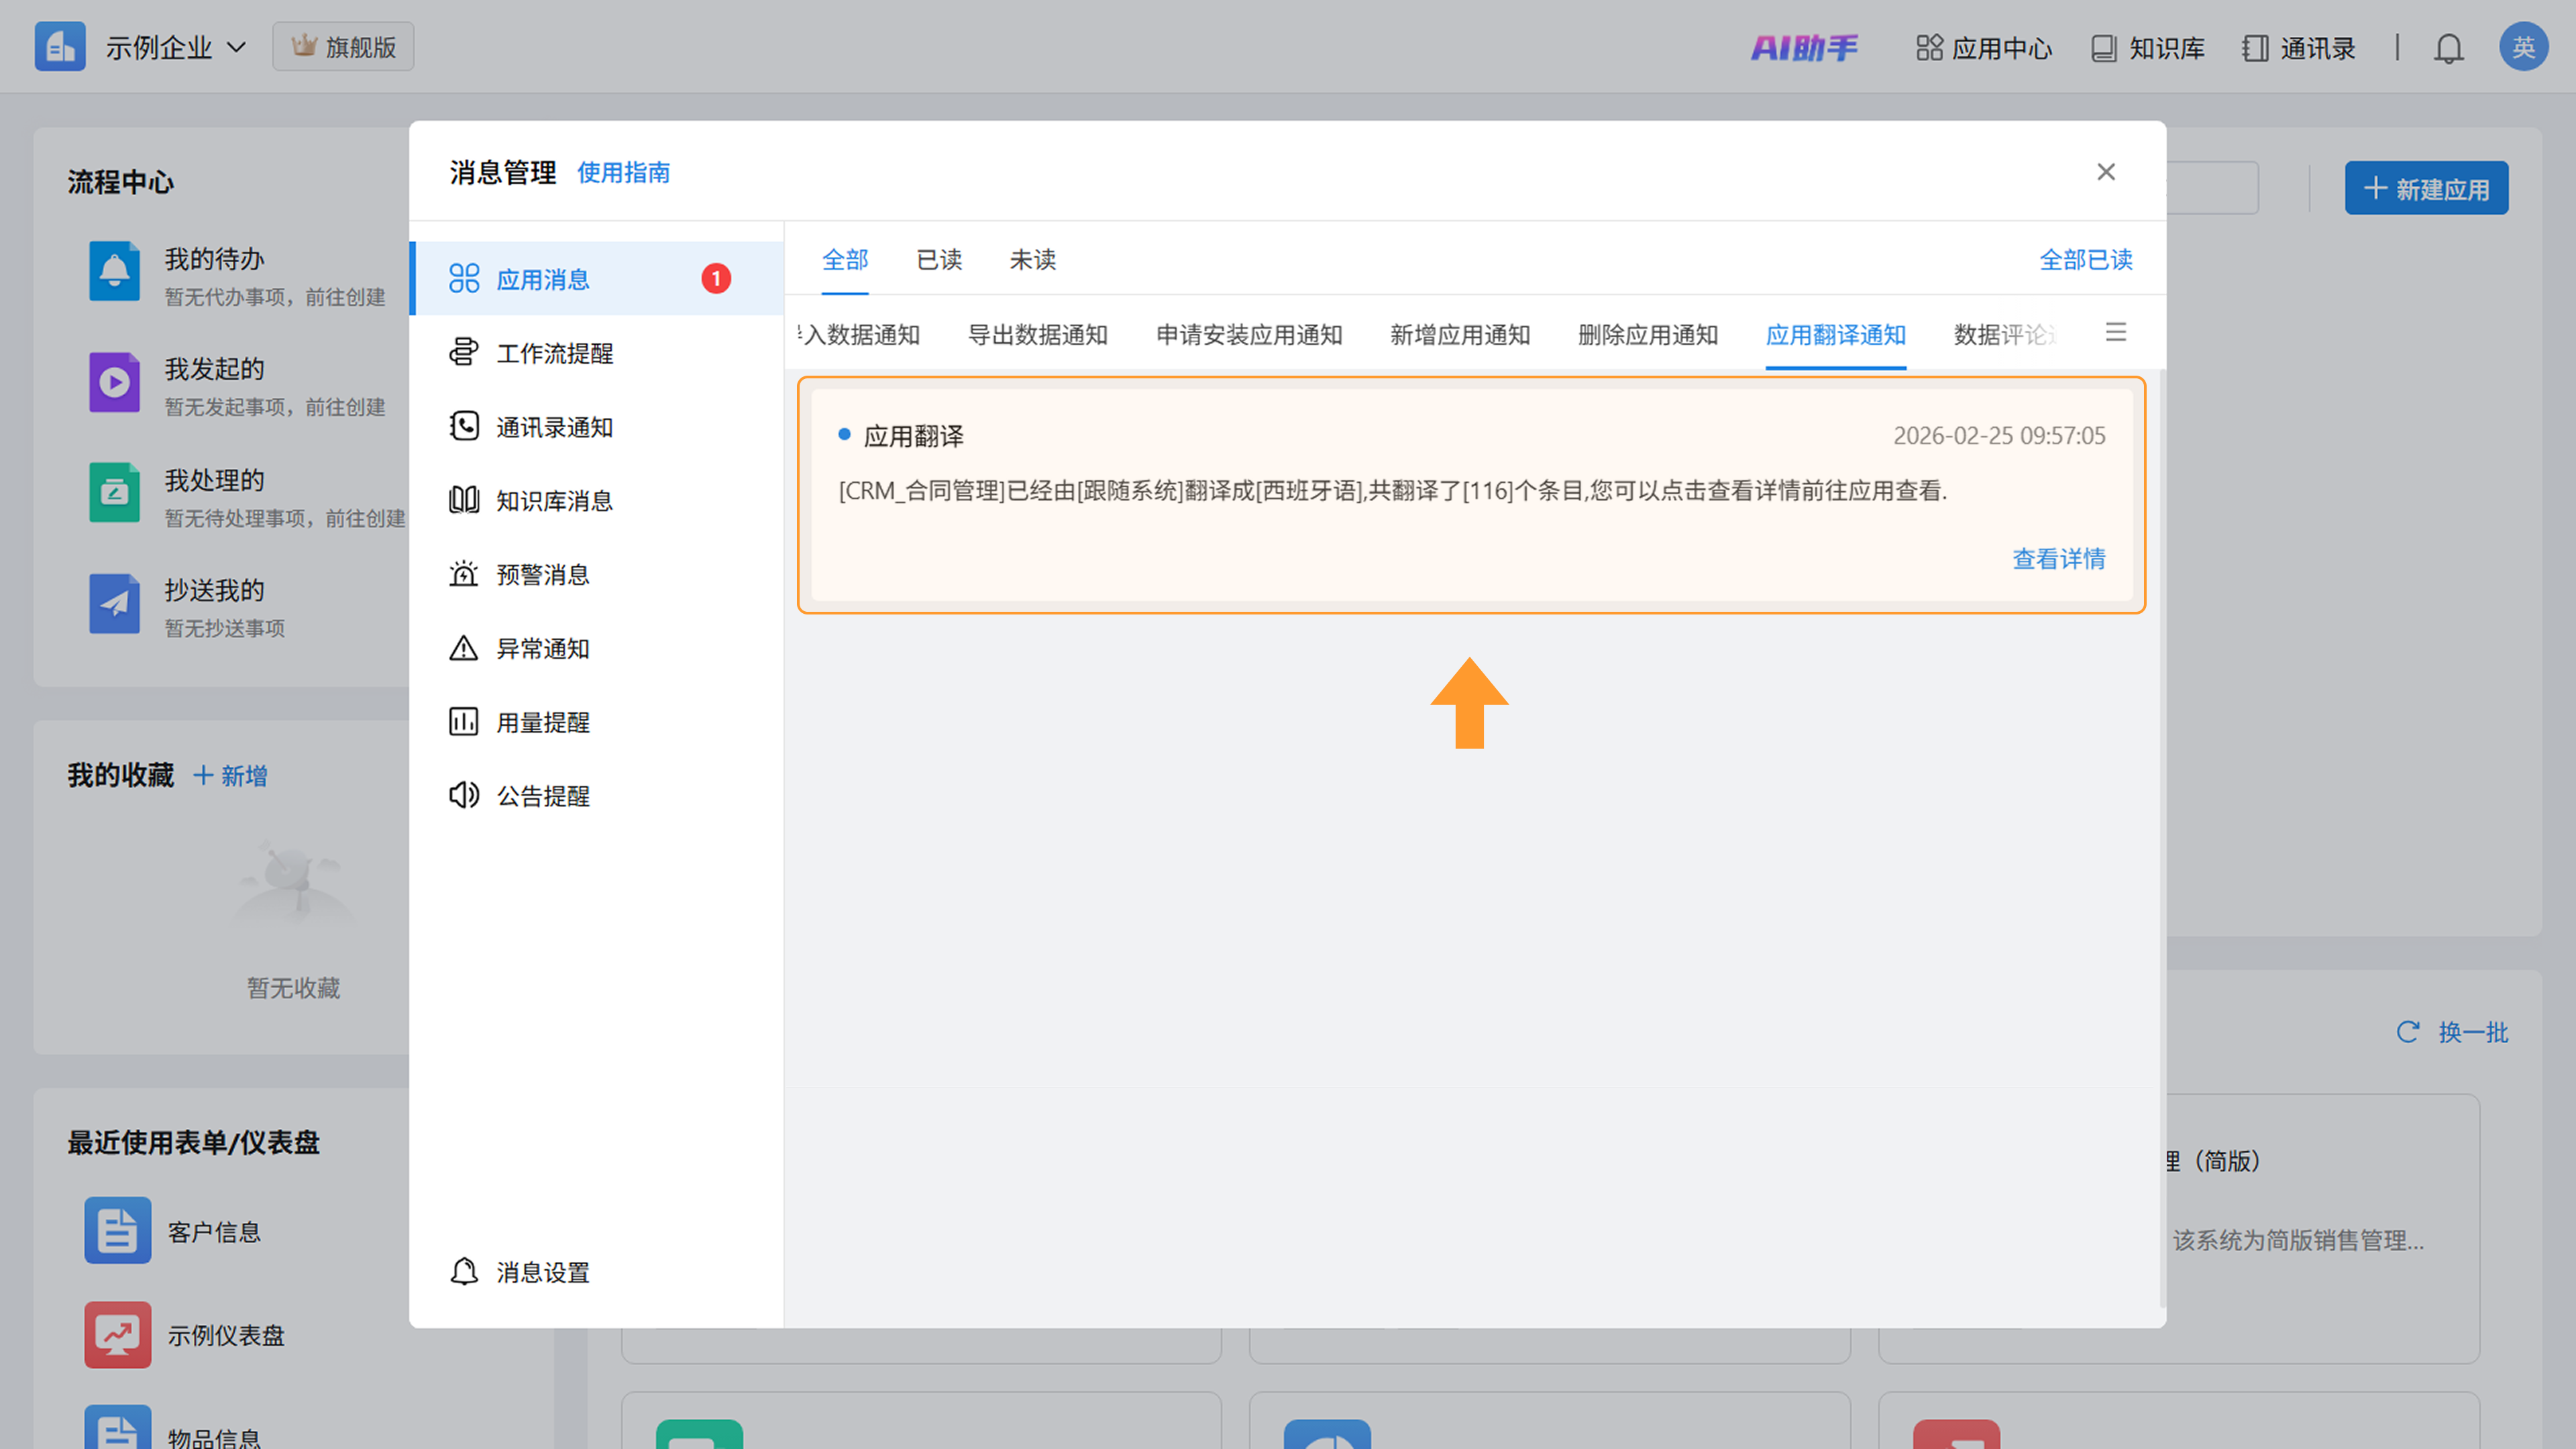Select the 删除应用通知 tab
2576x1449 pixels.
(1647, 335)
